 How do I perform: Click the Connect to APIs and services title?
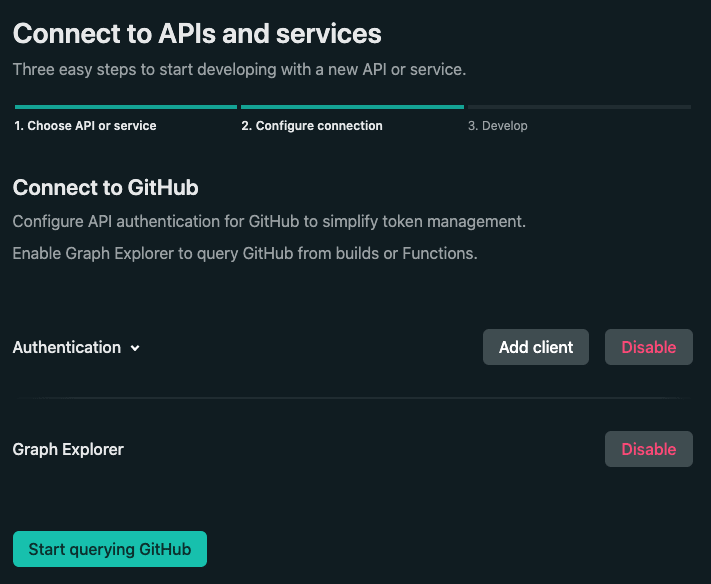click(x=197, y=34)
